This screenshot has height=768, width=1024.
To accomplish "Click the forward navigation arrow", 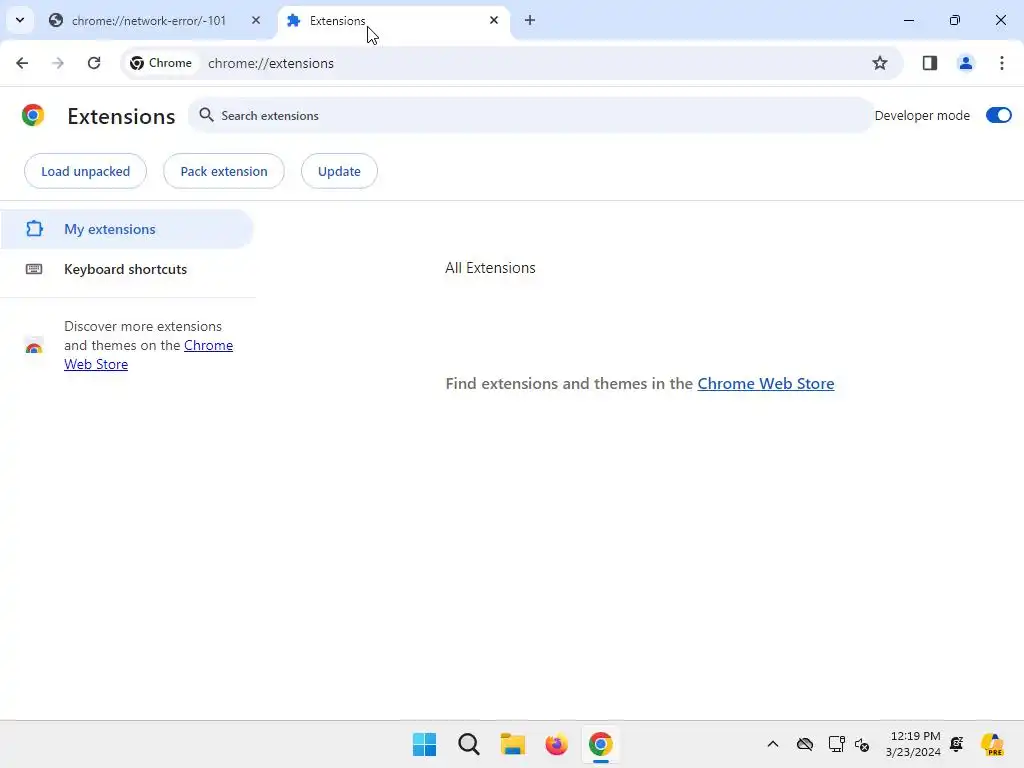I will (x=58, y=63).
